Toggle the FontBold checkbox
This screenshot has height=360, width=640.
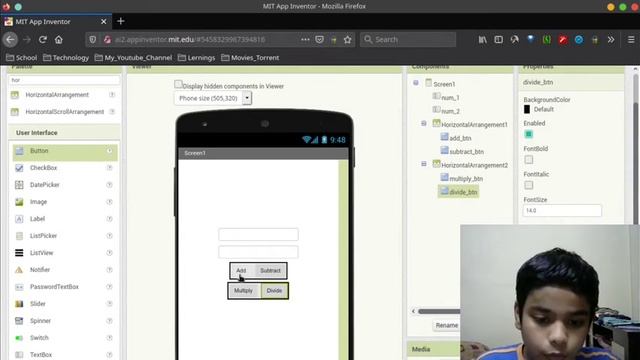pos(529,160)
